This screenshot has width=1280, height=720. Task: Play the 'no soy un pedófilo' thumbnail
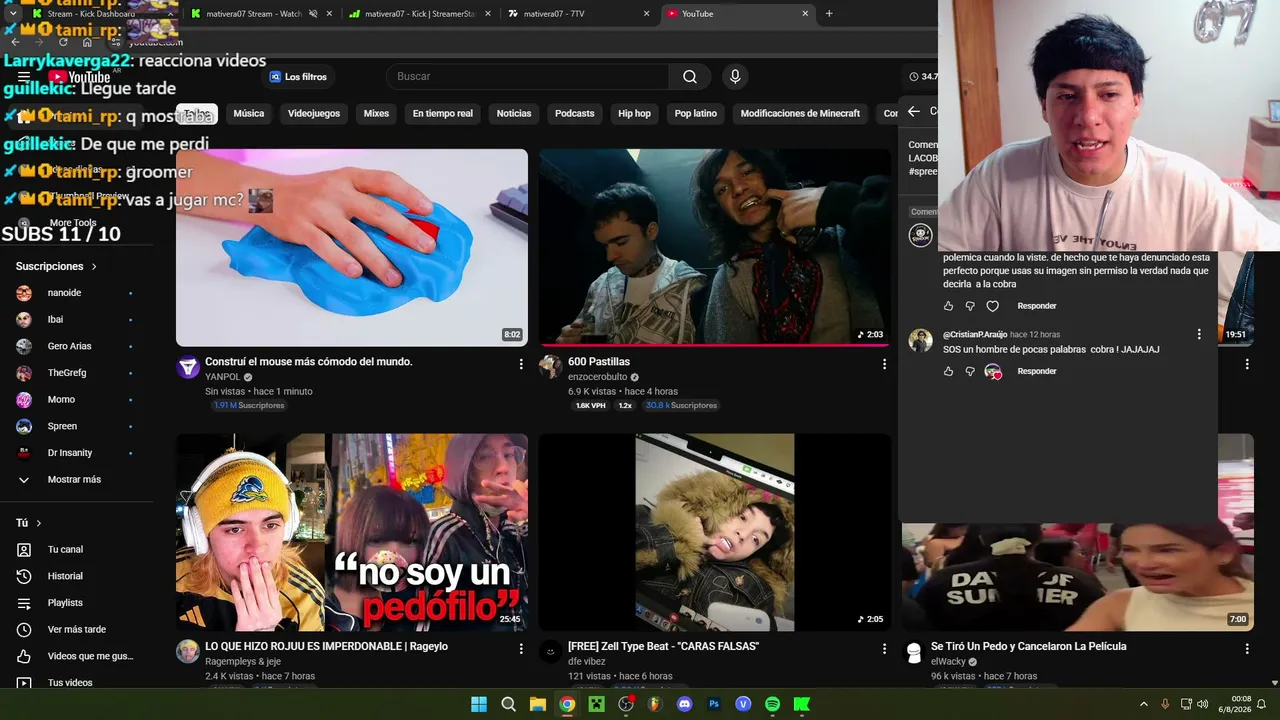click(x=352, y=532)
